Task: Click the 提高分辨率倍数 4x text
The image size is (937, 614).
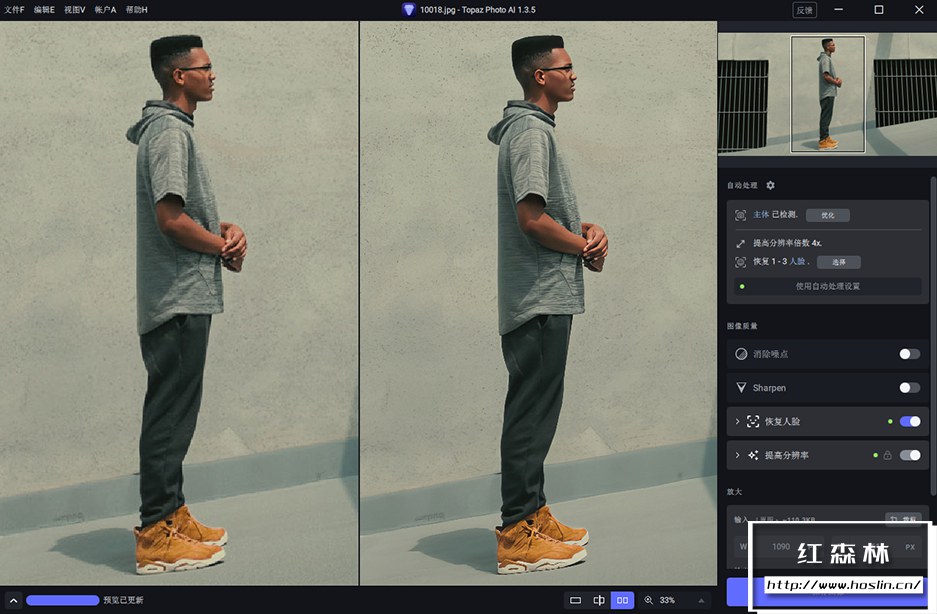Action: pos(788,243)
